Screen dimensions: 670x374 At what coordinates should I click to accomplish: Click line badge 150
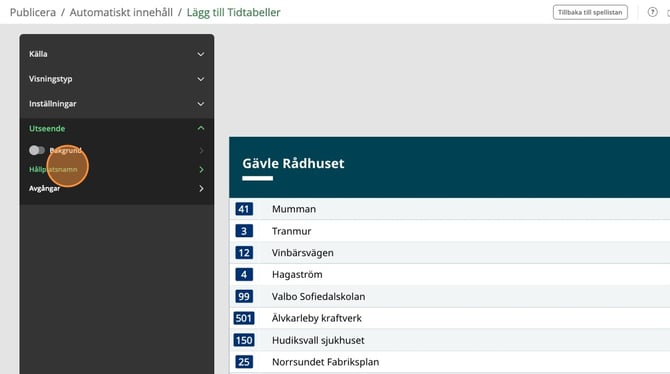[244, 340]
